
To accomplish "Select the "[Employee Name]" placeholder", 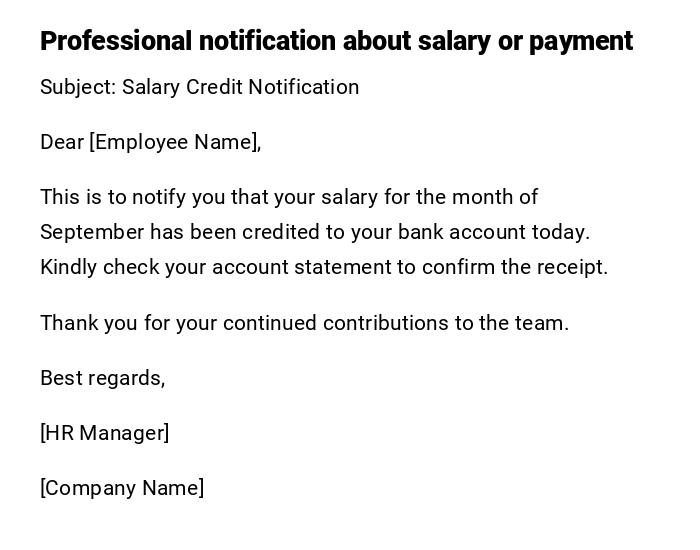I will [175, 142].
